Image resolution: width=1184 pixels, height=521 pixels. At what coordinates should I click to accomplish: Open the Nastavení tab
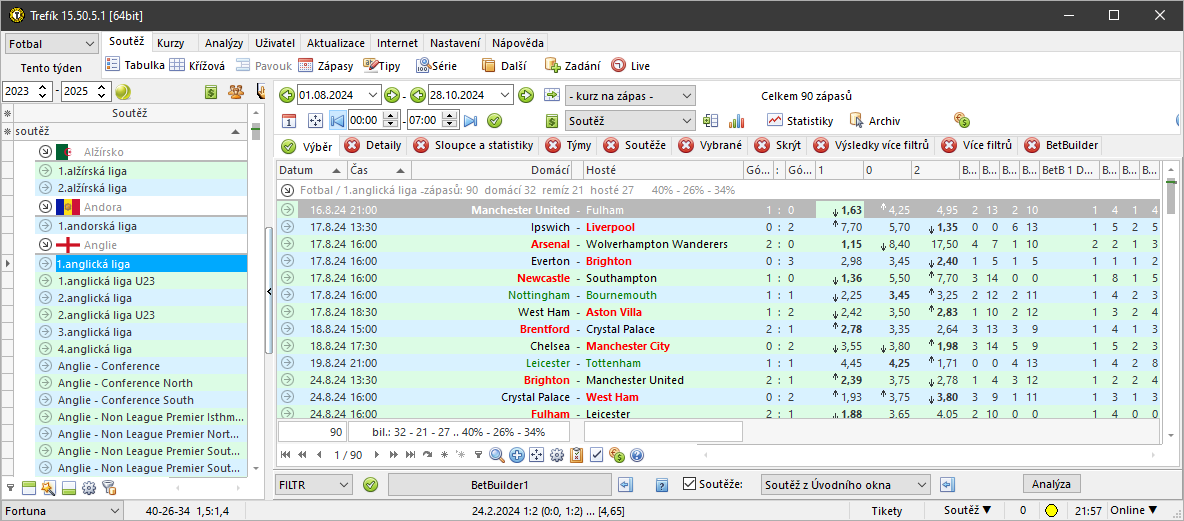pyautogui.click(x=453, y=43)
